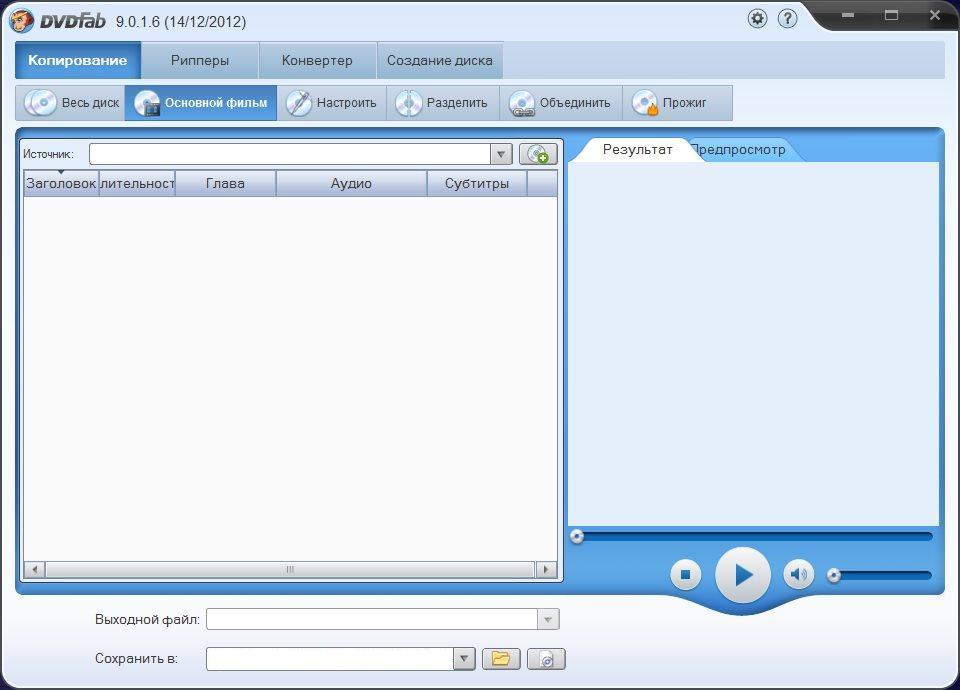Click the playback seek slider handle
The width and height of the screenshot is (960, 690).
click(x=577, y=537)
